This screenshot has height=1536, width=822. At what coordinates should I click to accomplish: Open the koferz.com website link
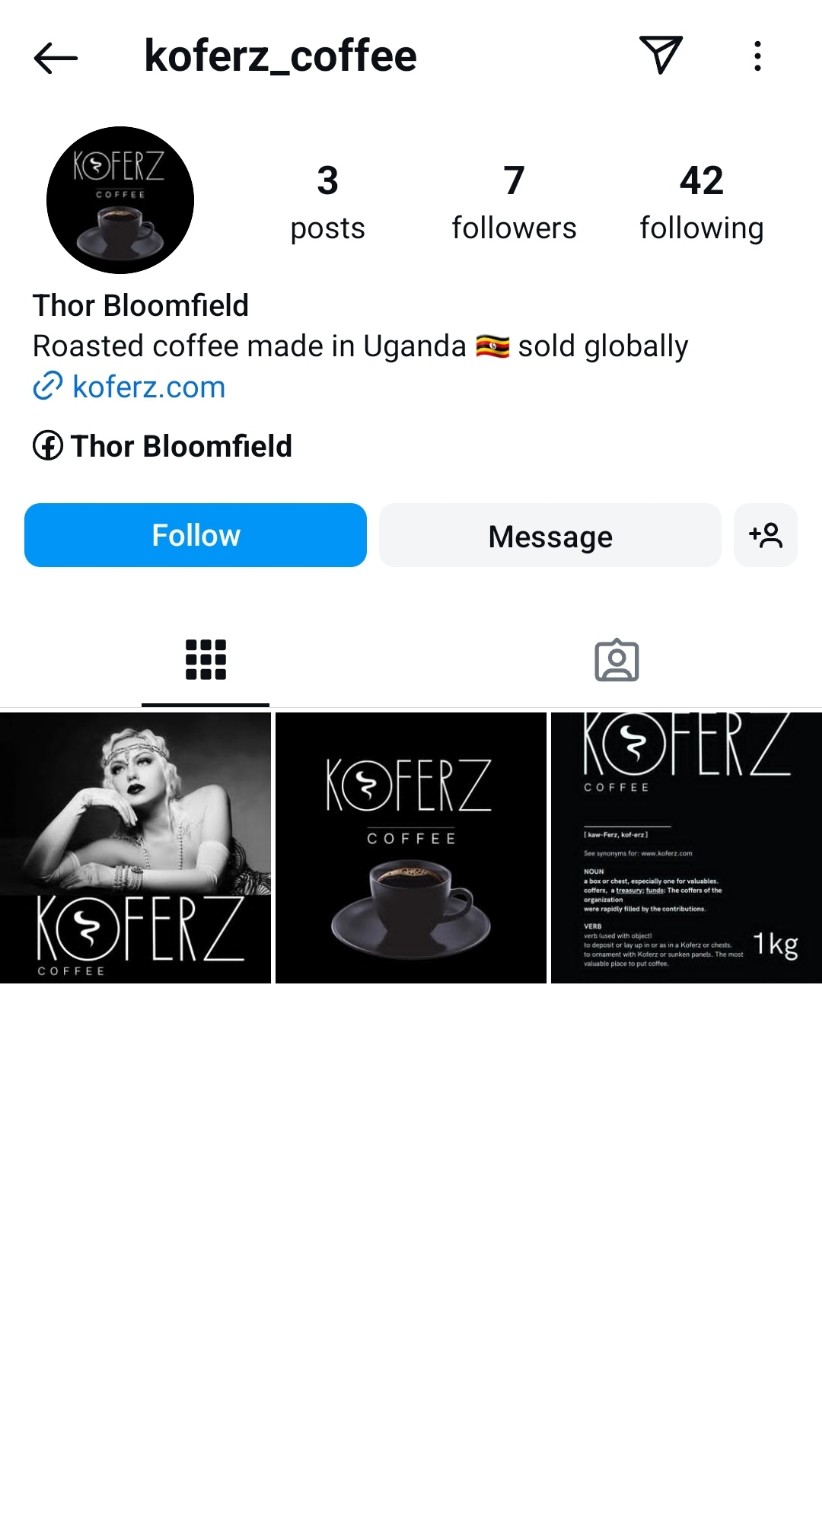[149, 387]
